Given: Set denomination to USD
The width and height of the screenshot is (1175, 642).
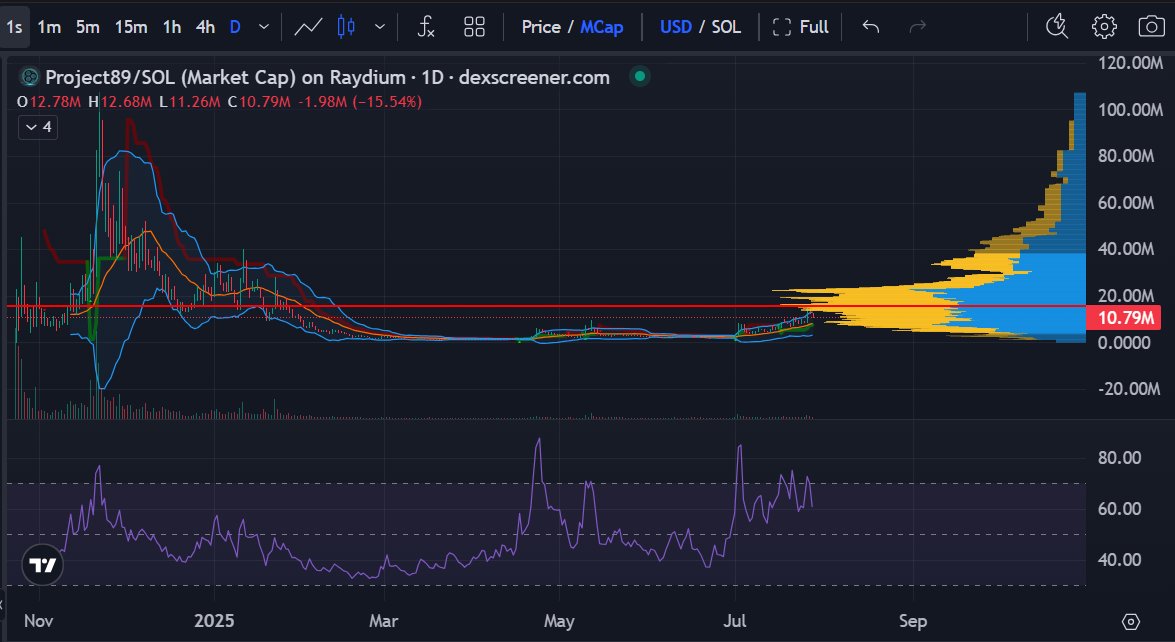Looking at the screenshot, I should click(676, 27).
